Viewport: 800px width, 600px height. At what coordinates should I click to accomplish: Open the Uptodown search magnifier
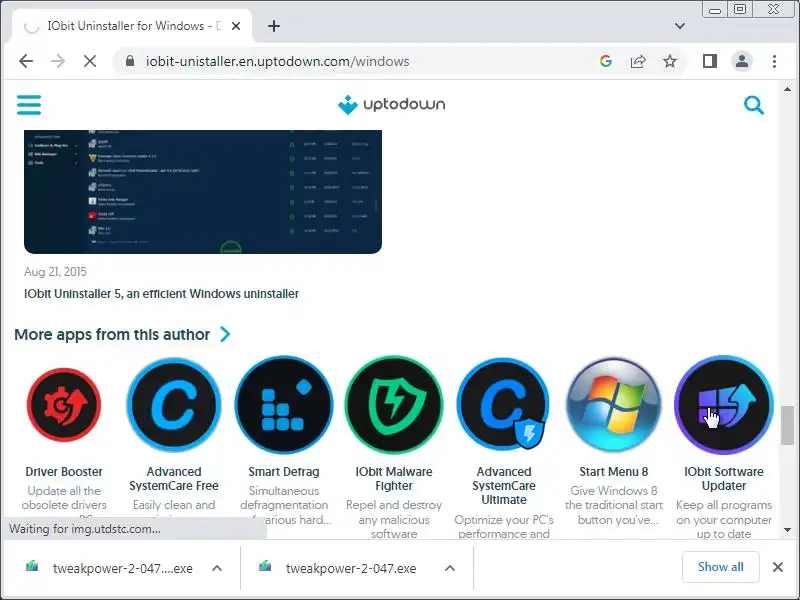click(754, 105)
